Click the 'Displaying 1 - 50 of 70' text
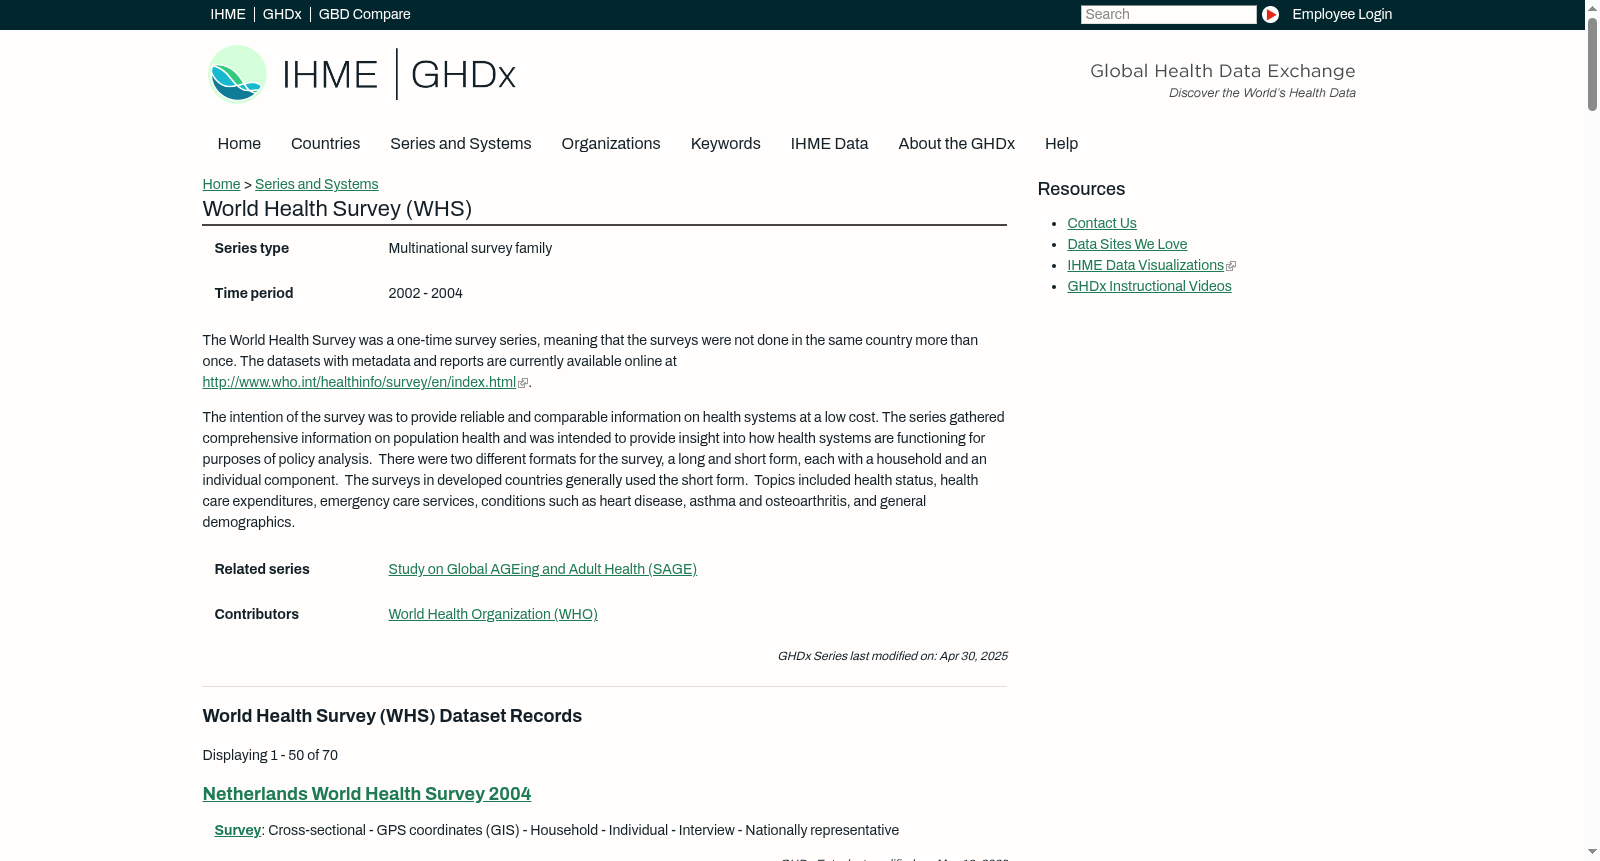Image resolution: width=1600 pixels, height=861 pixels. coord(270,755)
